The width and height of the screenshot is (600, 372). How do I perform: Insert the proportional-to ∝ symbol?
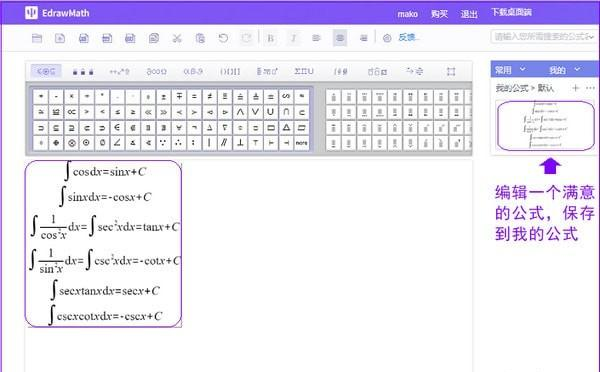click(71, 112)
